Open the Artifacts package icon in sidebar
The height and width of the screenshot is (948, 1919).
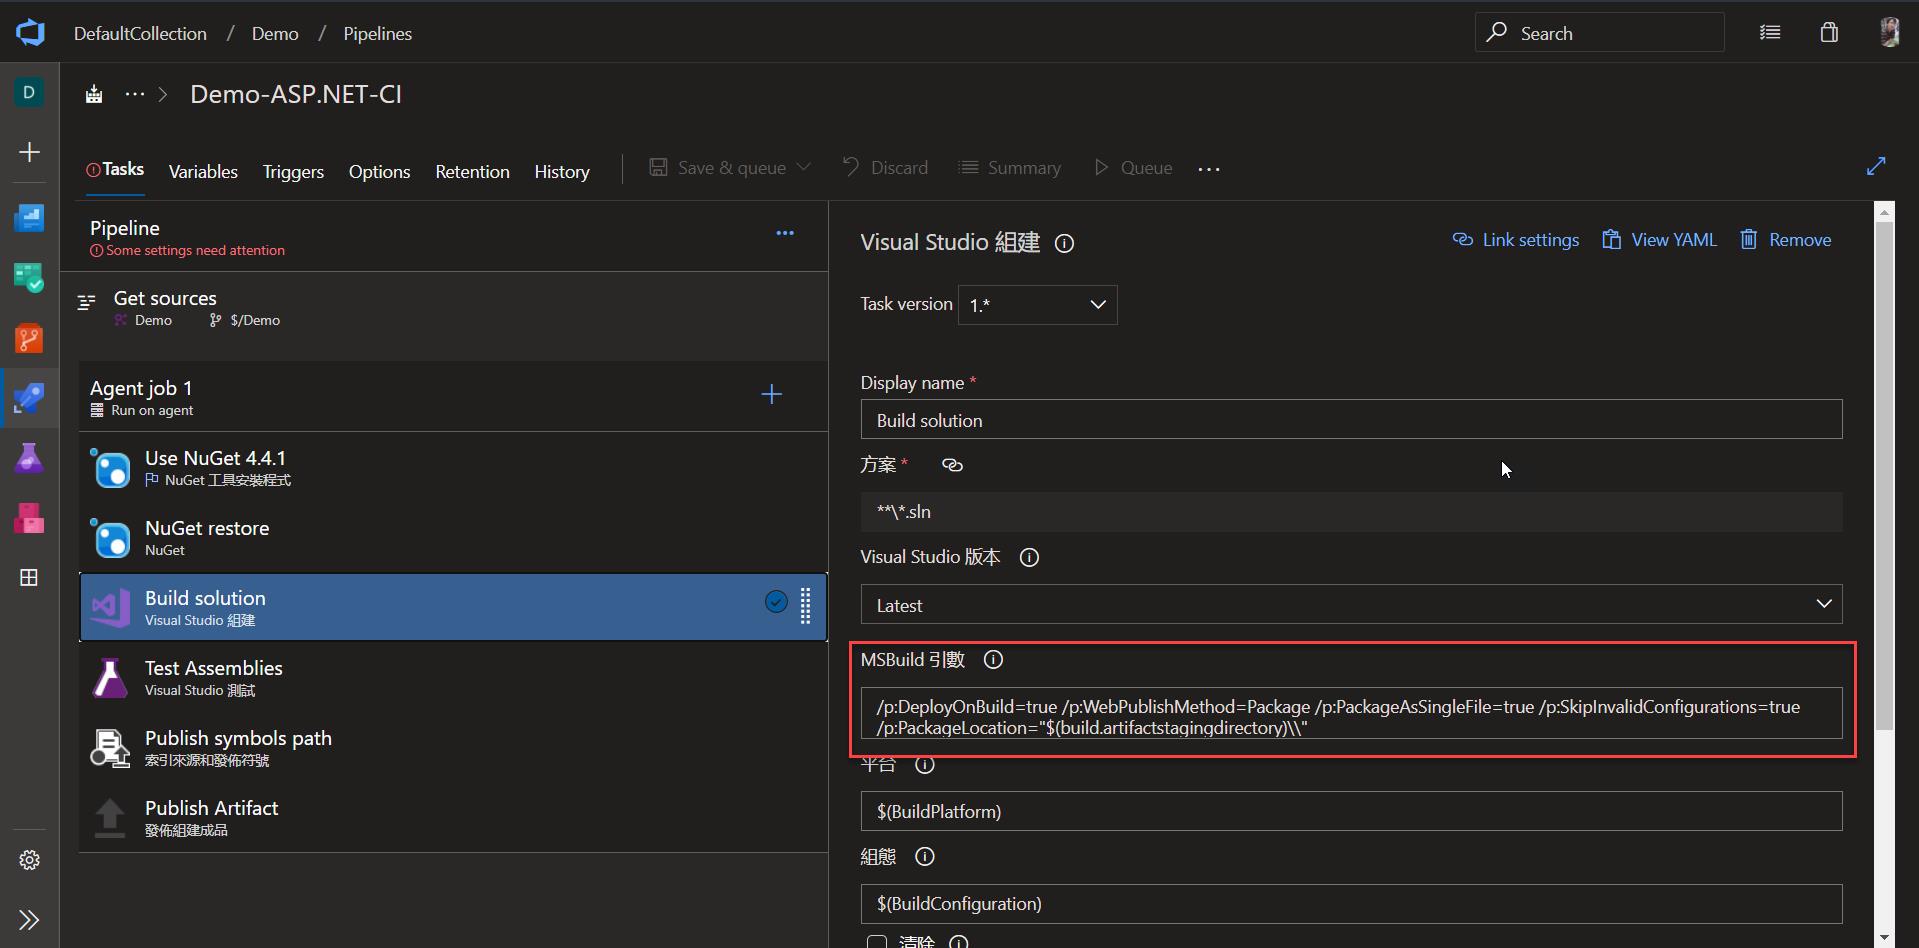click(x=29, y=518)
